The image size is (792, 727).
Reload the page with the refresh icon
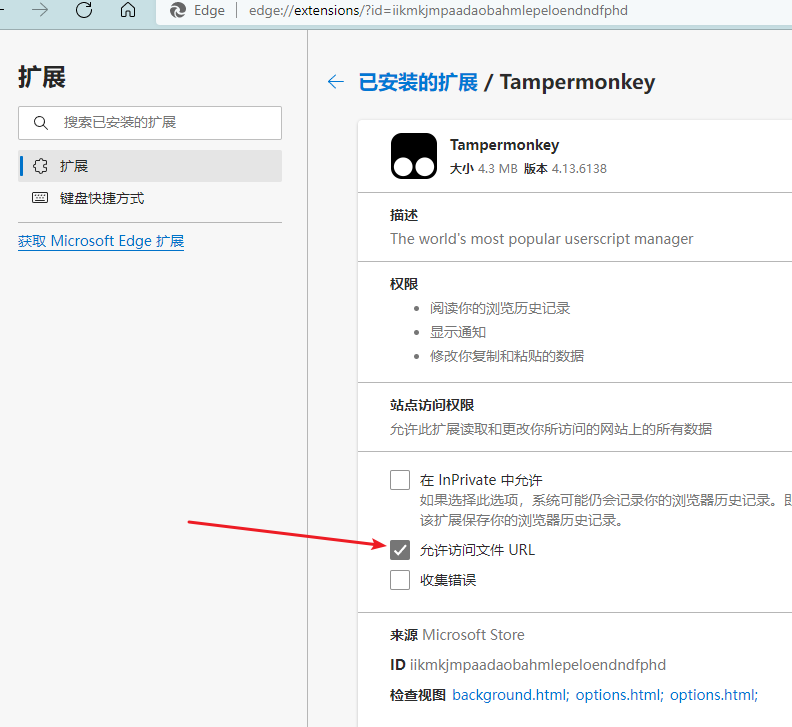pyautogui.click(x=84, y=10)
